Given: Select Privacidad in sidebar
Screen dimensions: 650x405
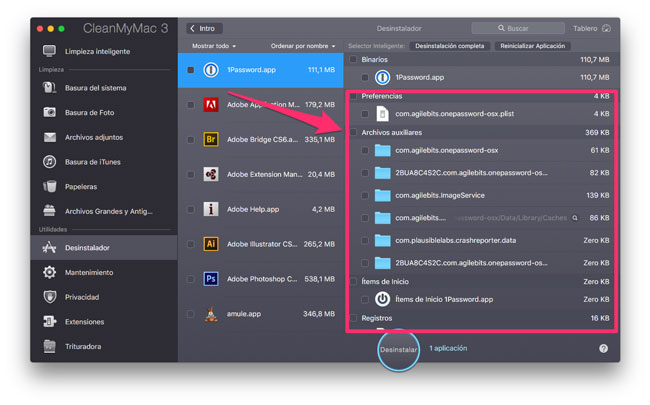Looking at the screenshot, I should pos(104,297).
